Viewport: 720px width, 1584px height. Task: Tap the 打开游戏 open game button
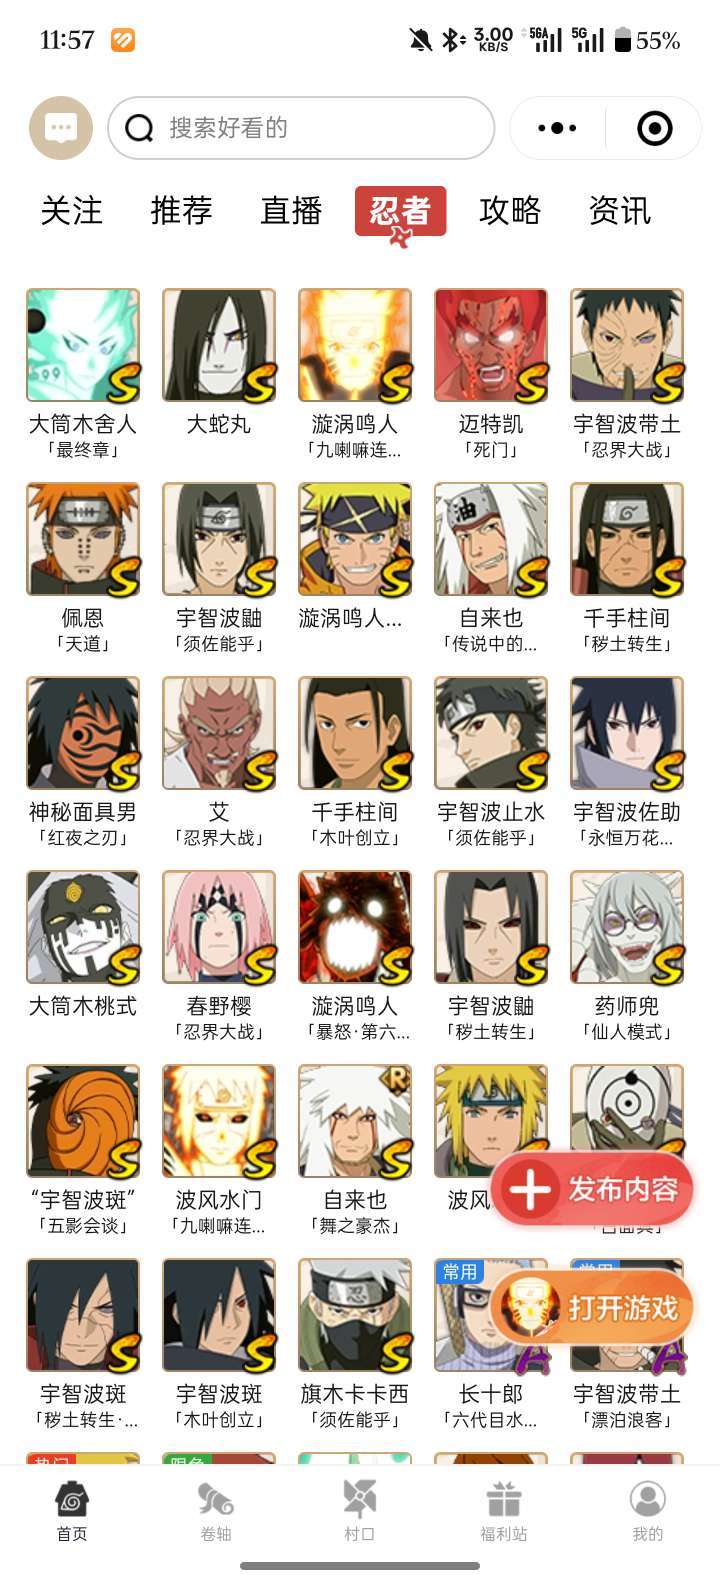593,1308
